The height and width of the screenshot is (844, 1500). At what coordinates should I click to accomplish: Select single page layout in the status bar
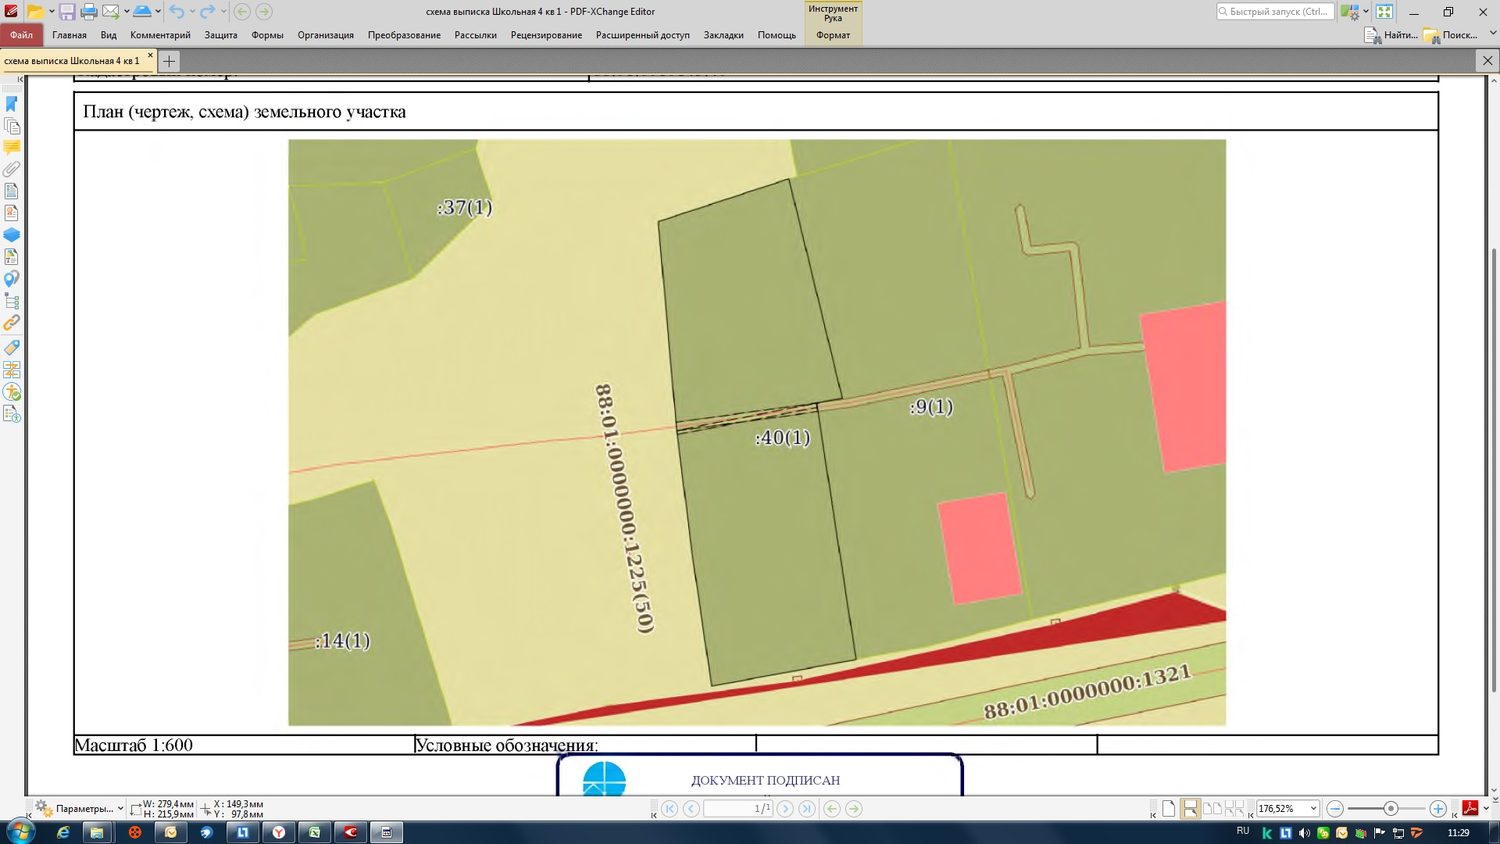tap(1168, 808)
